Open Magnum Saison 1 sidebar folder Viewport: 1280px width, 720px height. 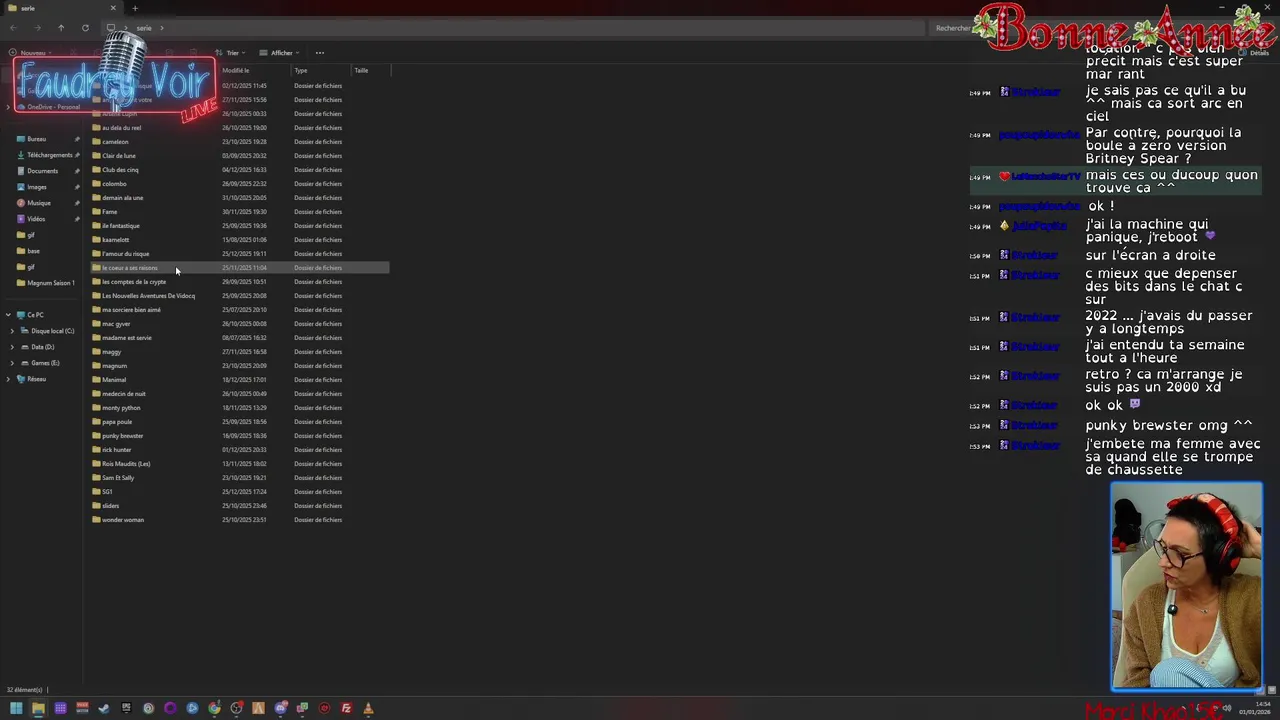[50, 283]
